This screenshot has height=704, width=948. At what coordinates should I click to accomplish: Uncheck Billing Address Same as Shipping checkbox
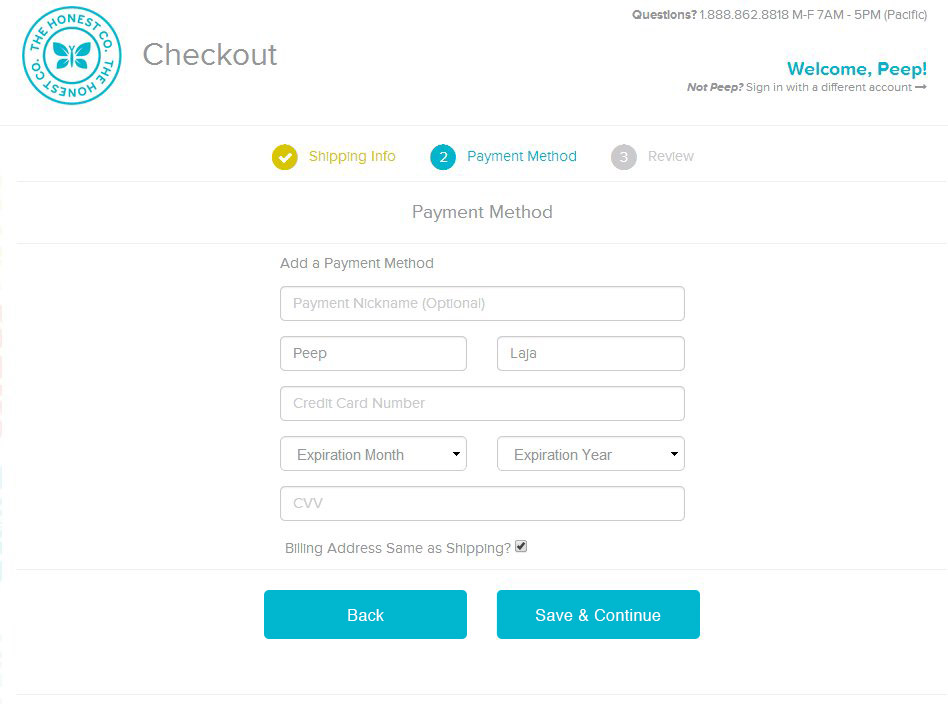[x=521, y=547]
